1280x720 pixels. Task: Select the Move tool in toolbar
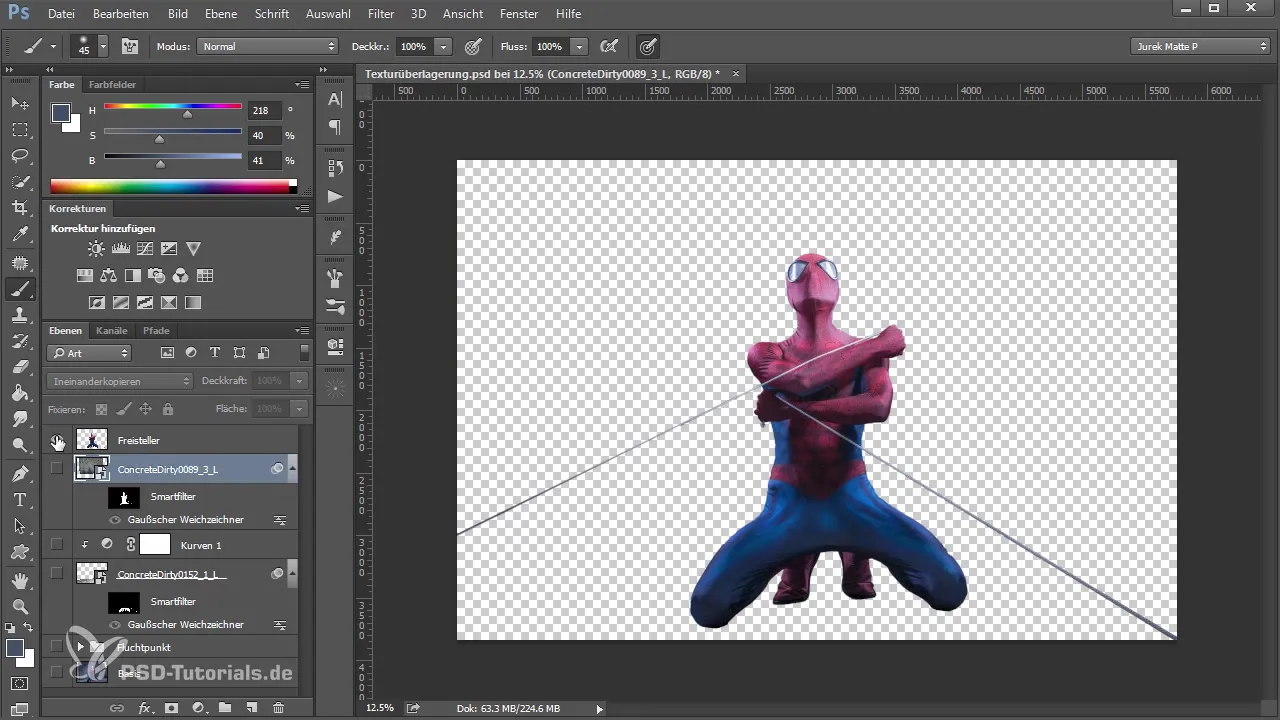pyautogui.click(x=20, y=104)
